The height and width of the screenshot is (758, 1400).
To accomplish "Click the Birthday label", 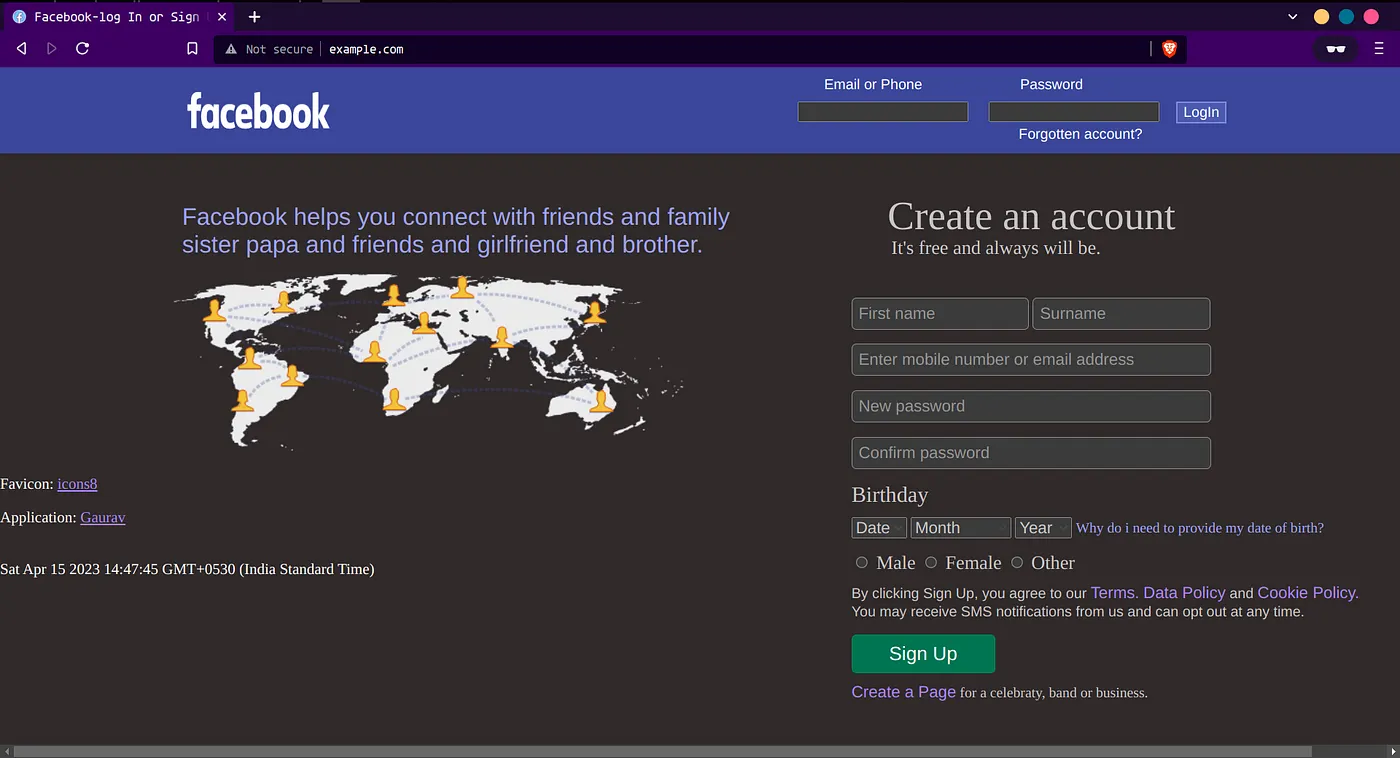I will point(890,495).
